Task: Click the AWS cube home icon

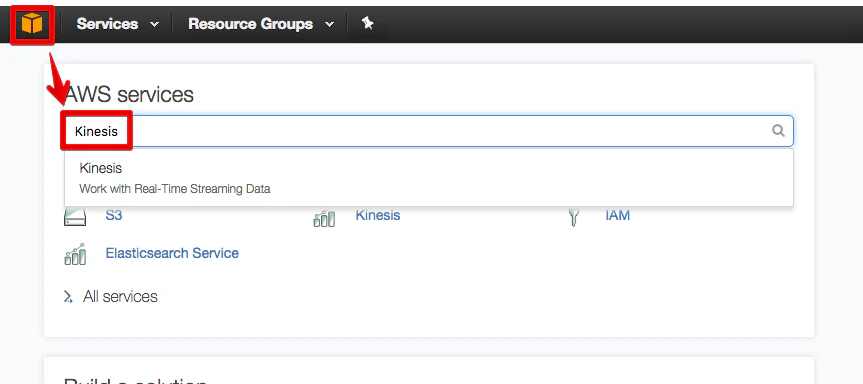Action: [32, 24]
